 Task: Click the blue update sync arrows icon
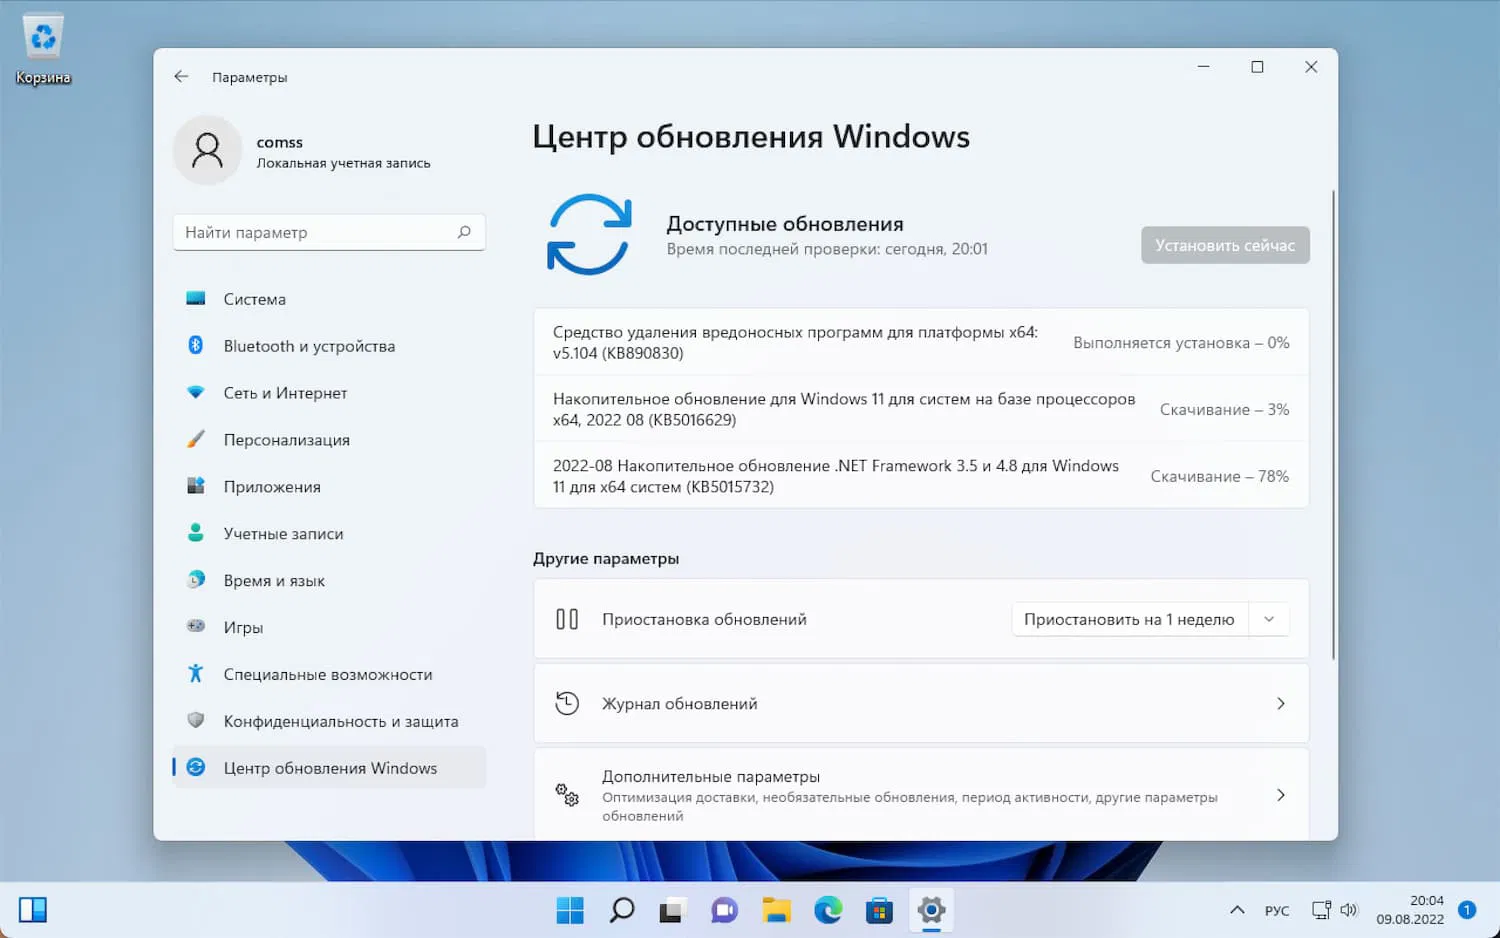coord(590,234)
